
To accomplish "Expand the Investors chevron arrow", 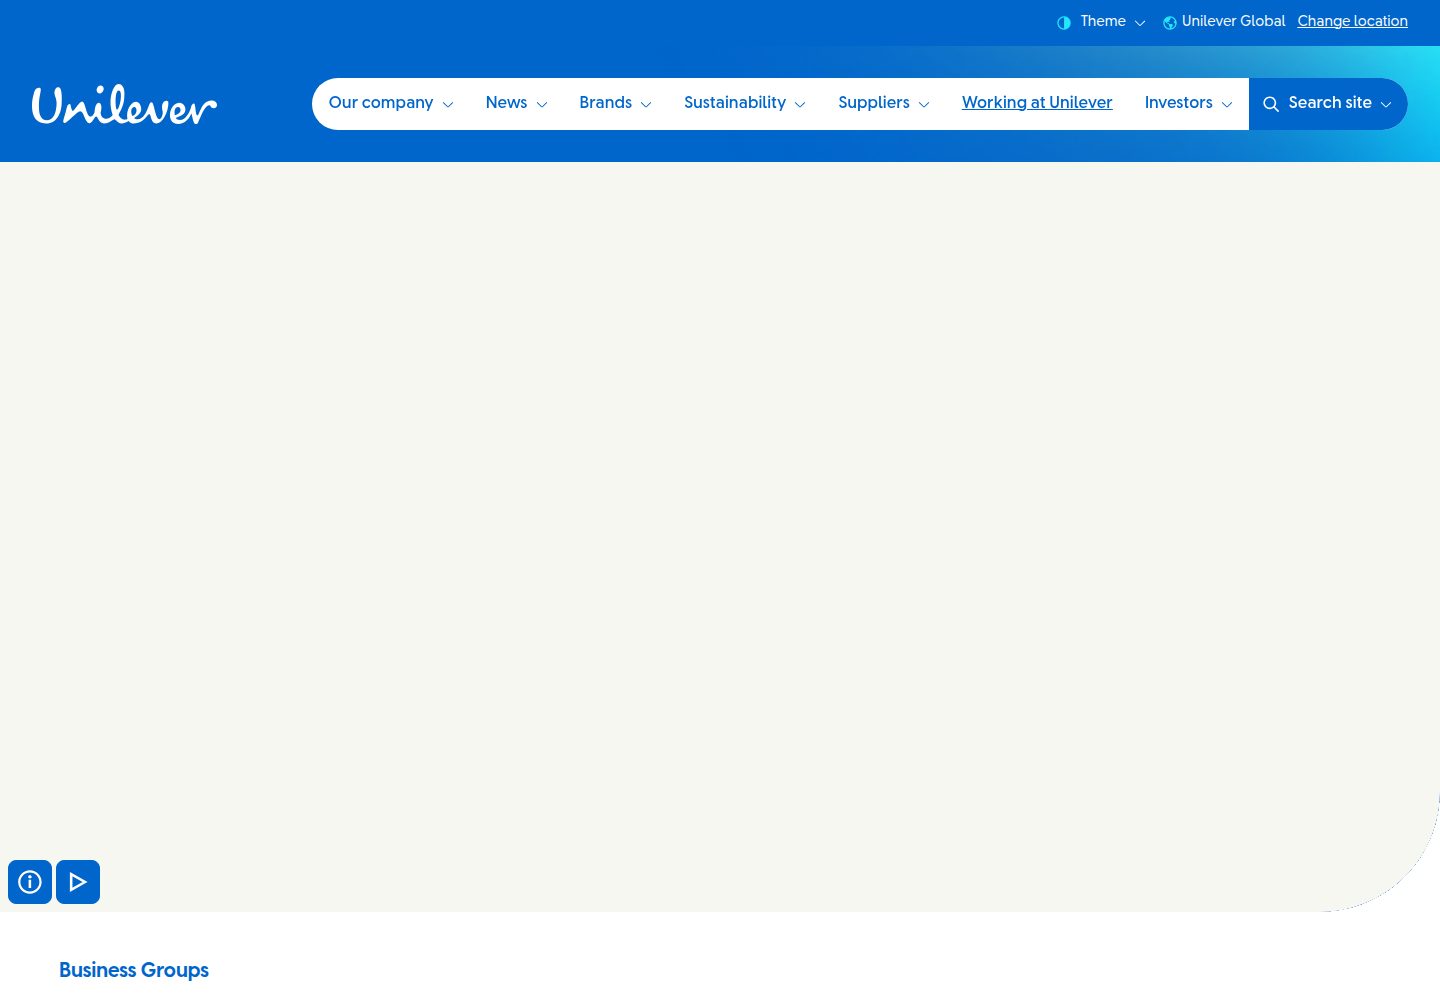I will (x=1227, y=104).
